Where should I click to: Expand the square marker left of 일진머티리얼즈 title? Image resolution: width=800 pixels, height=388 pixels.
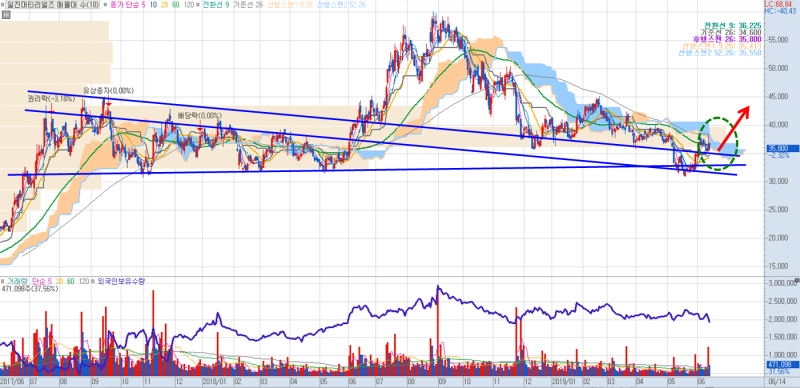point(3,5)
